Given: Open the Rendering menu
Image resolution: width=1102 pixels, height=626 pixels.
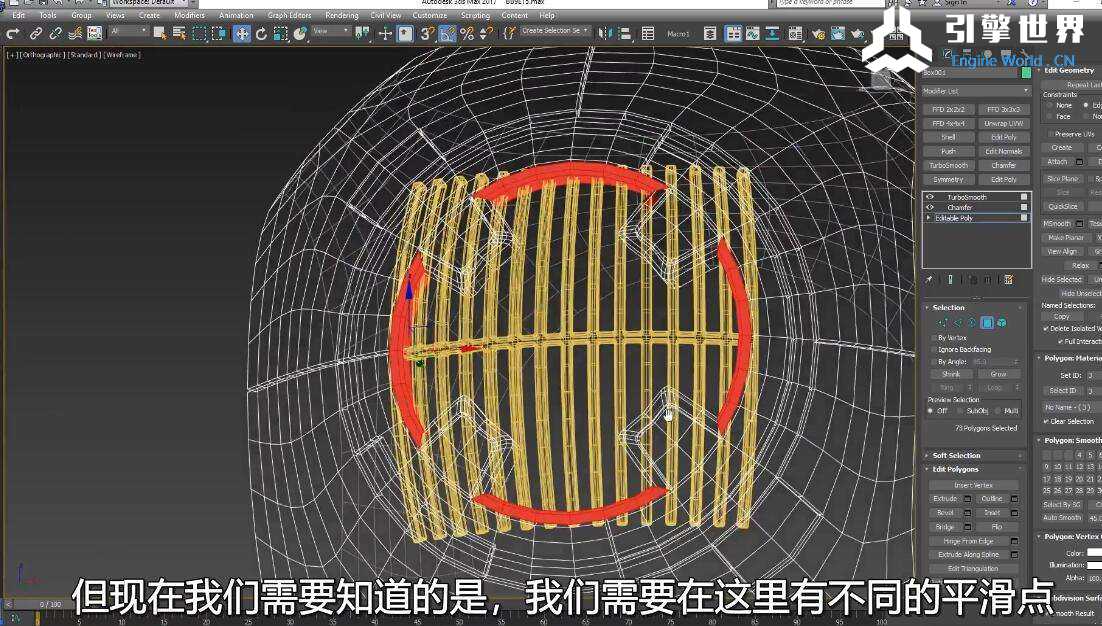Looking at the screenshot, I should click(342, 15).
